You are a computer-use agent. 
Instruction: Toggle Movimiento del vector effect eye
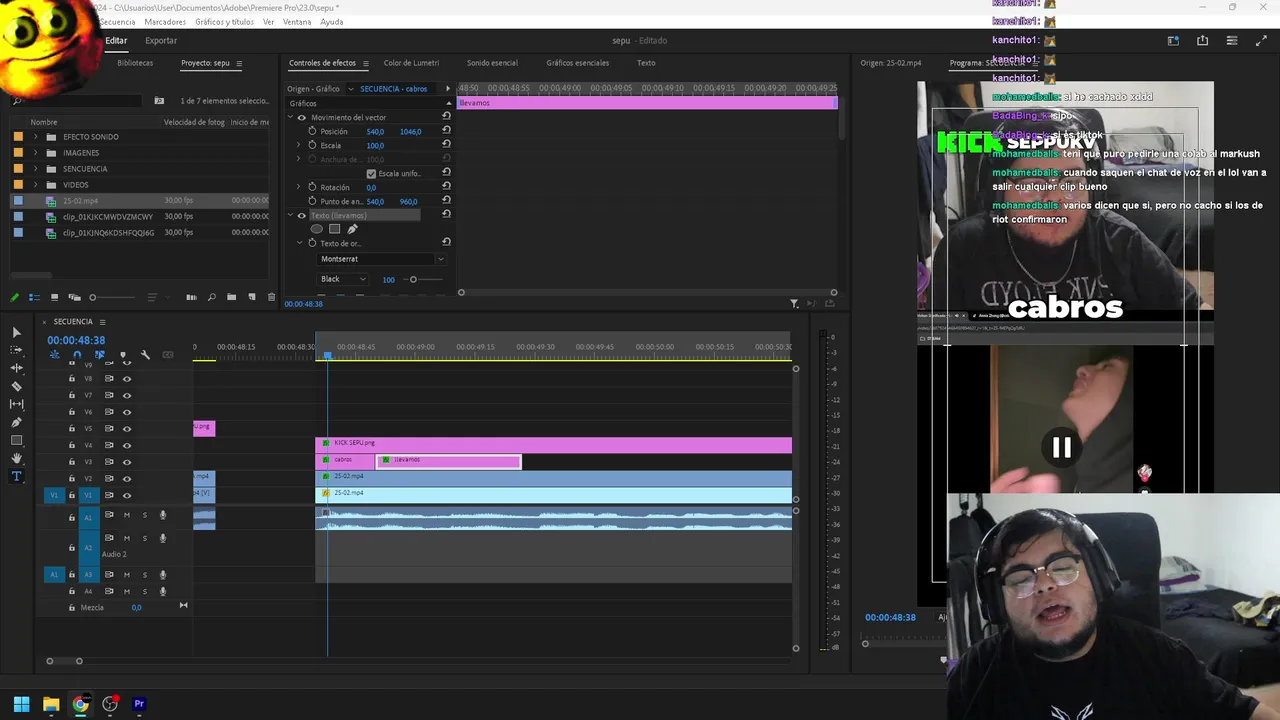pos(301,117)
